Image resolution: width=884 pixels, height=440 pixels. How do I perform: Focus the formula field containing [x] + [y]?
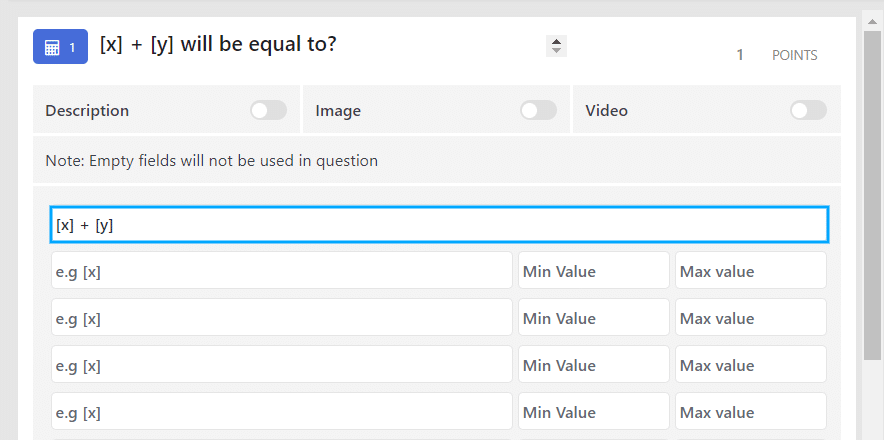click(x=439, y=225)
